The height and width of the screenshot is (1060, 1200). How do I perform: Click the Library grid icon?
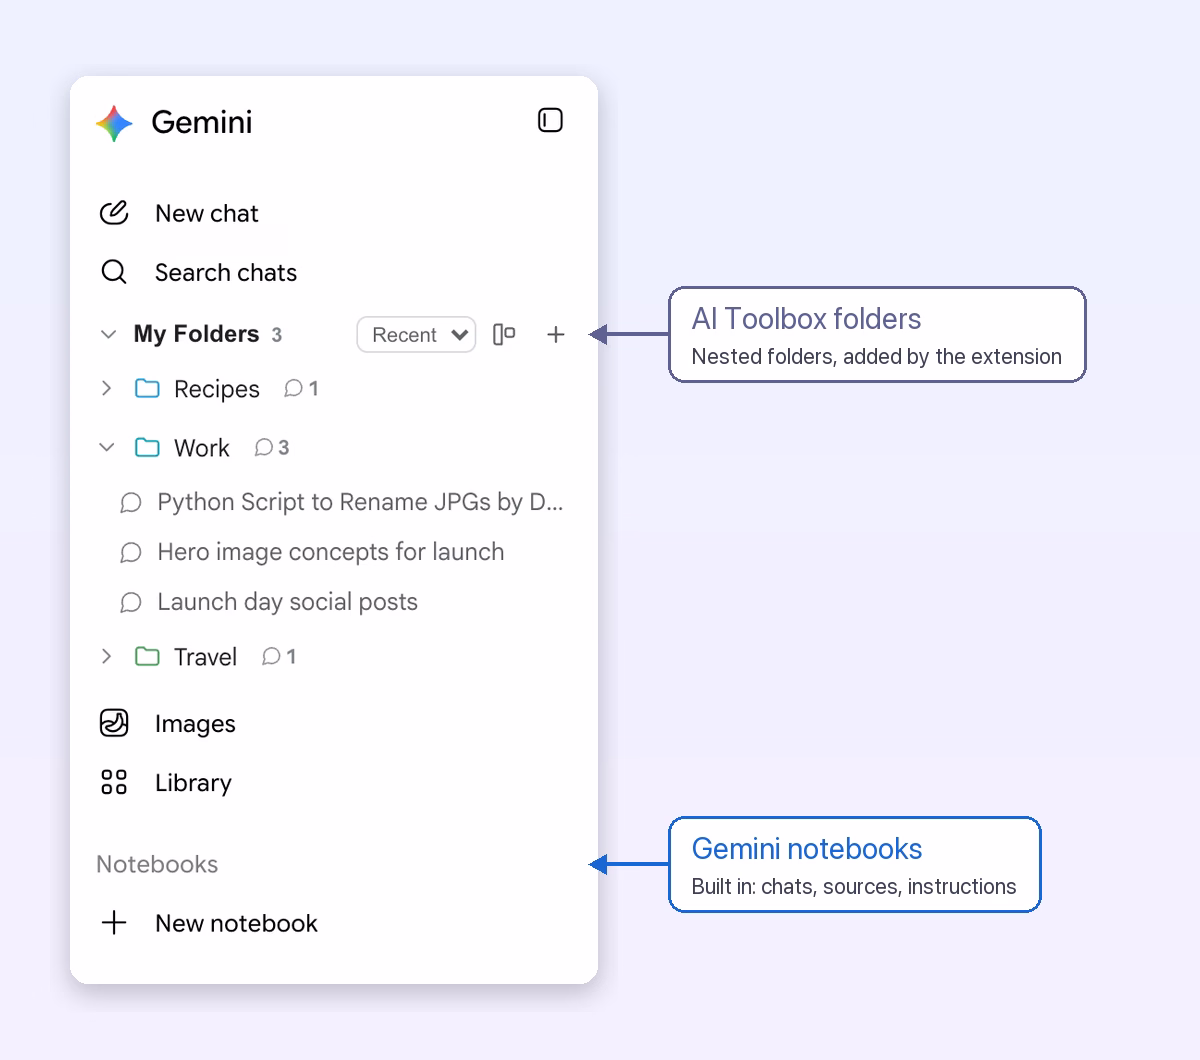[114, 782]
